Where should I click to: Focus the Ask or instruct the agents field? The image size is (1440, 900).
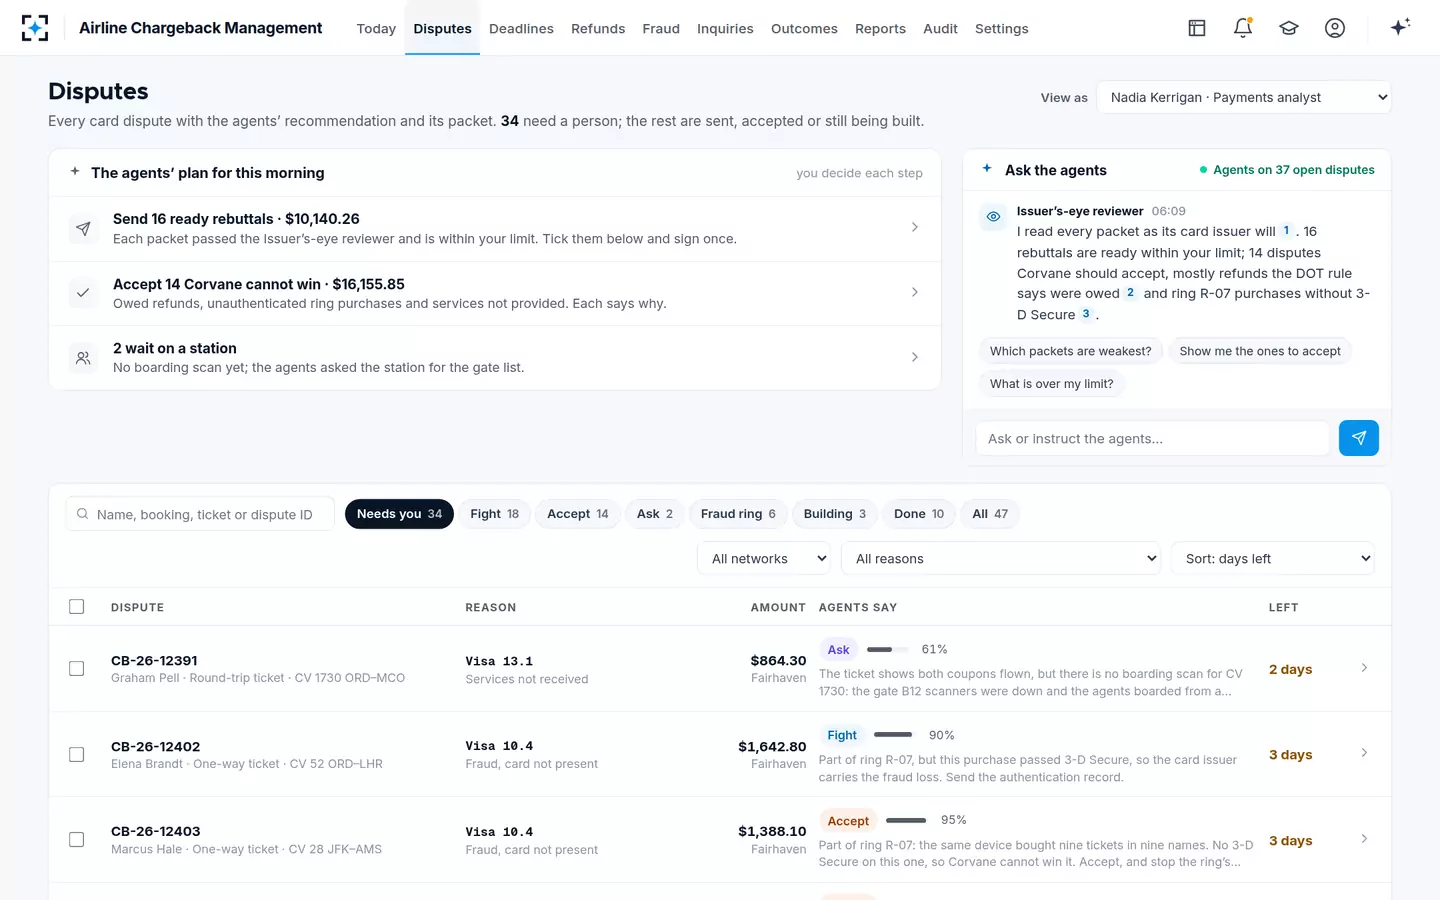[1152, 438]
